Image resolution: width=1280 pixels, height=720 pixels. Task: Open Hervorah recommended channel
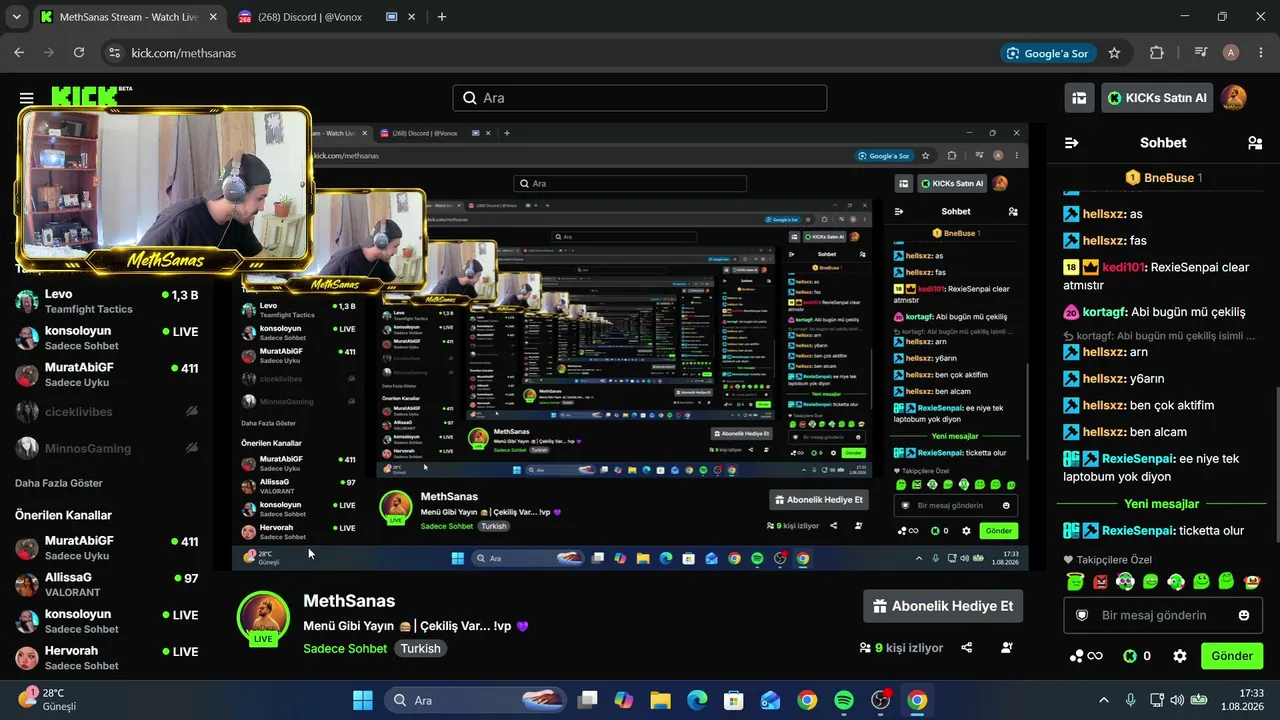click(107, 658)
